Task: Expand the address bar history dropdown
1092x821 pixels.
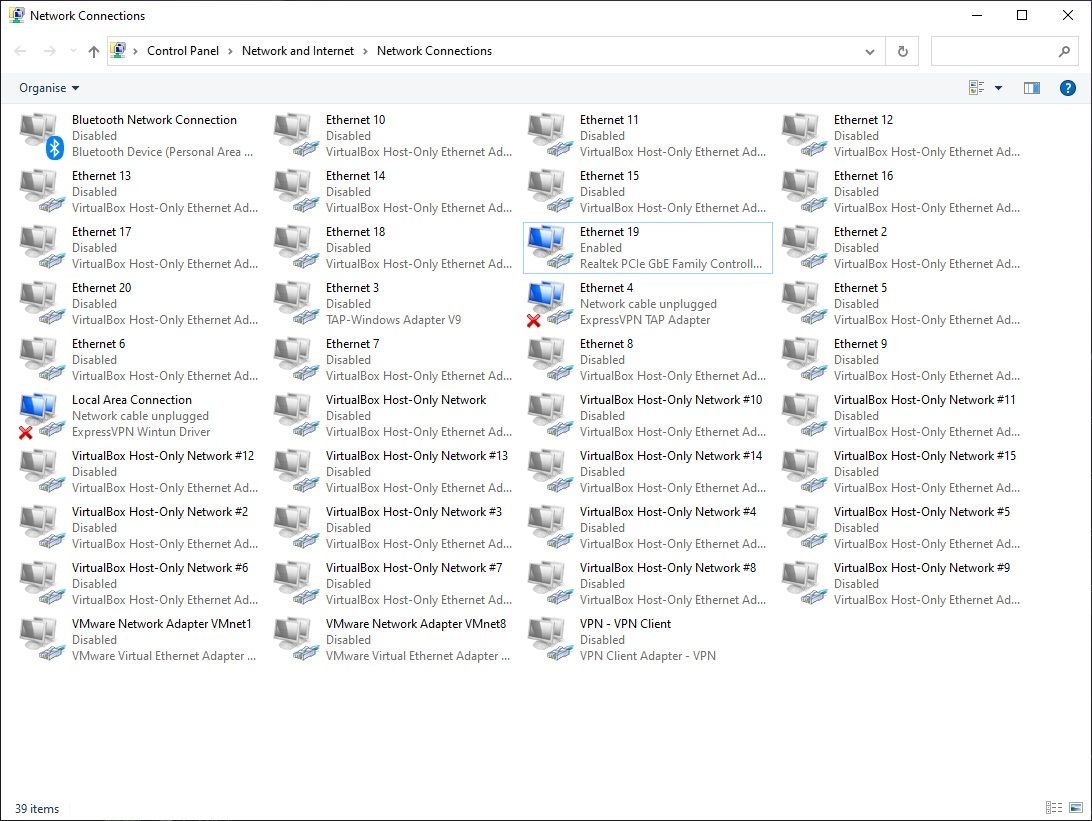Action: 869,51
